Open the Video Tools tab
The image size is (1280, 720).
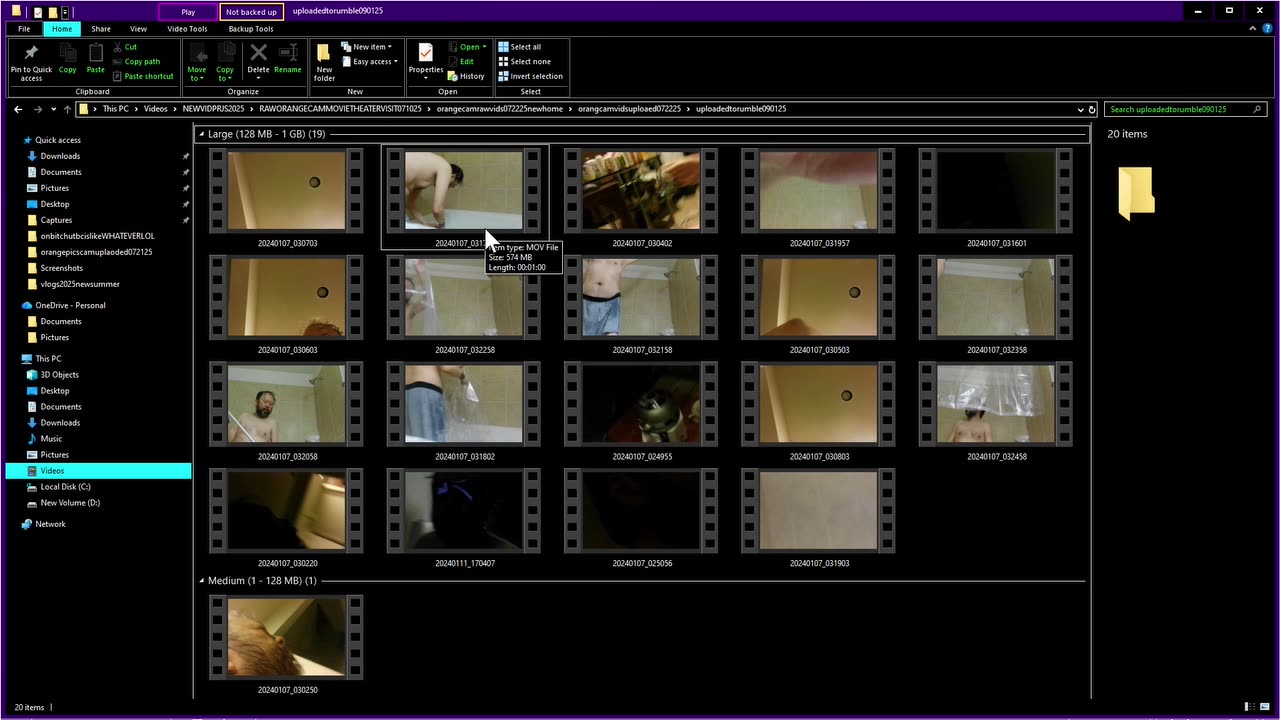tap(187, 29)
